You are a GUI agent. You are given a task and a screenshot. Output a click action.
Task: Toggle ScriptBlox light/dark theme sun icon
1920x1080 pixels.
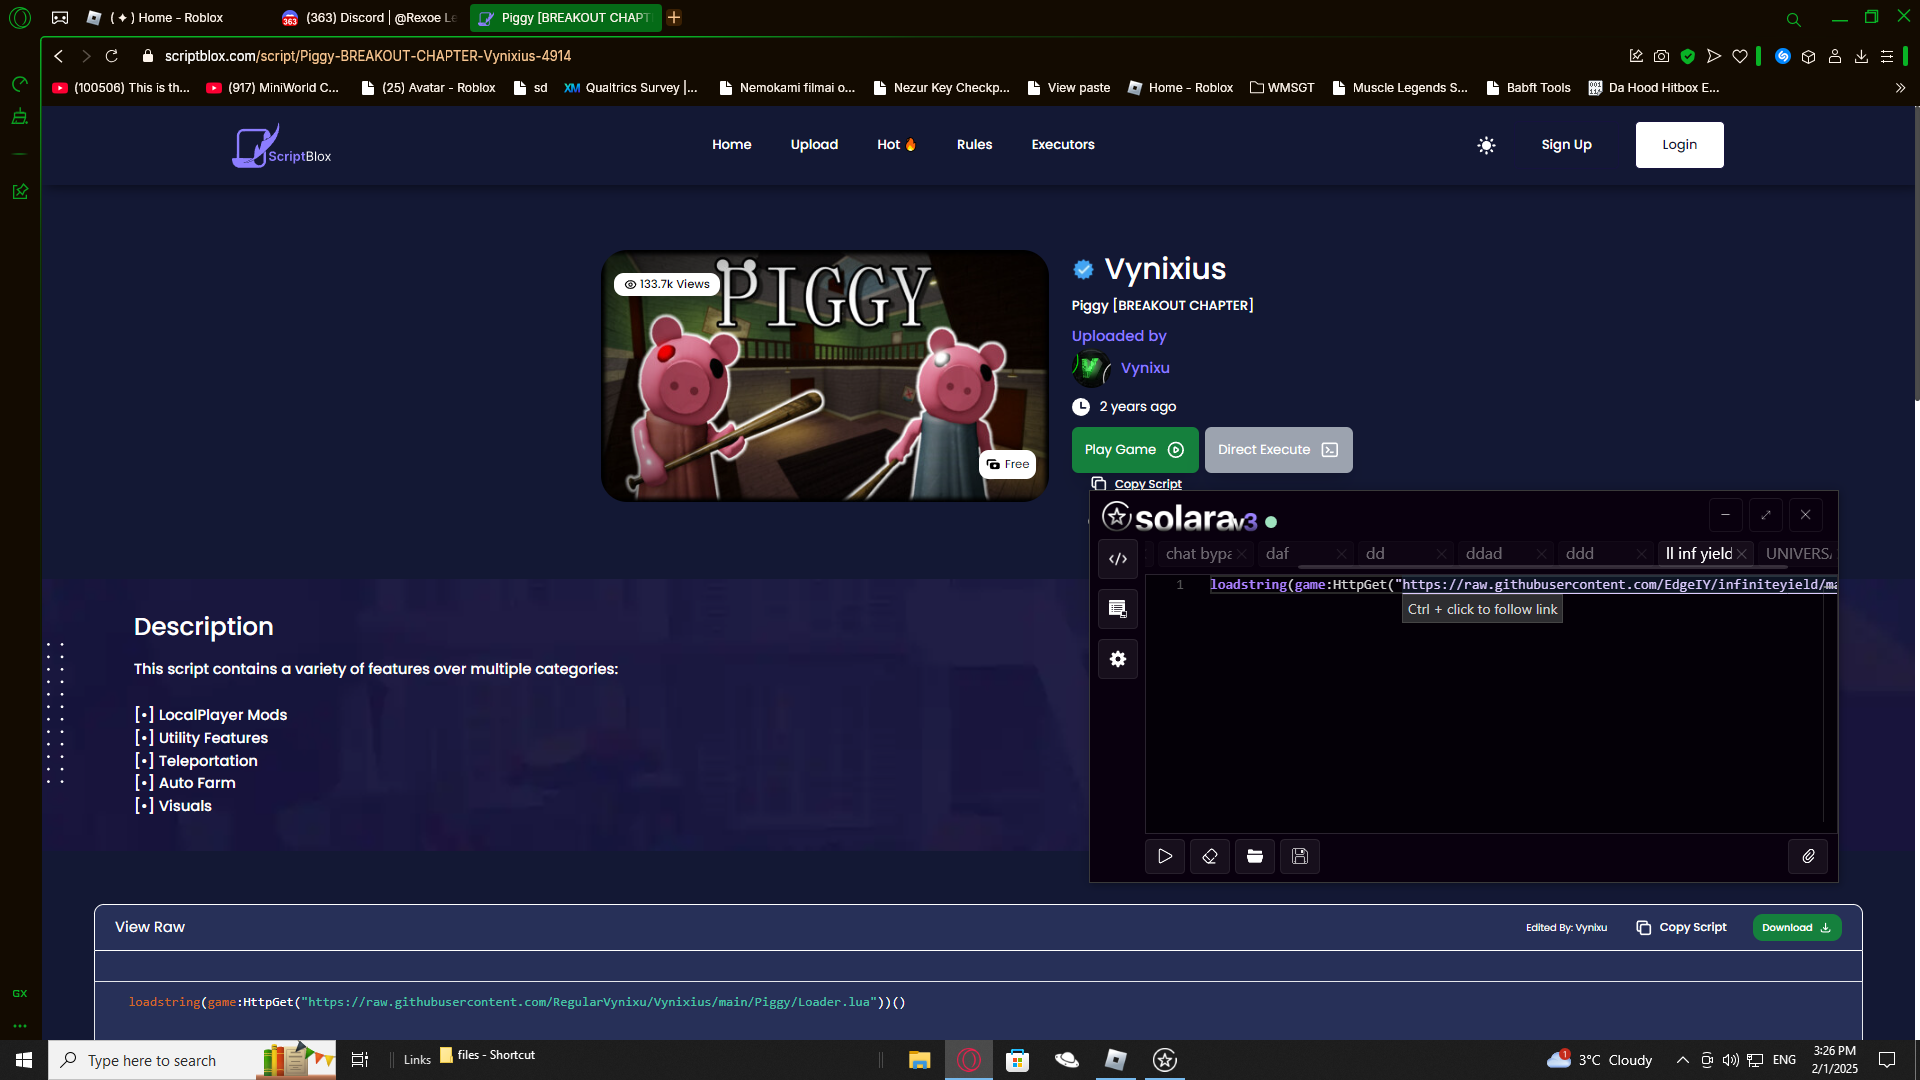pyautogui.click(x=1487, y=145)
